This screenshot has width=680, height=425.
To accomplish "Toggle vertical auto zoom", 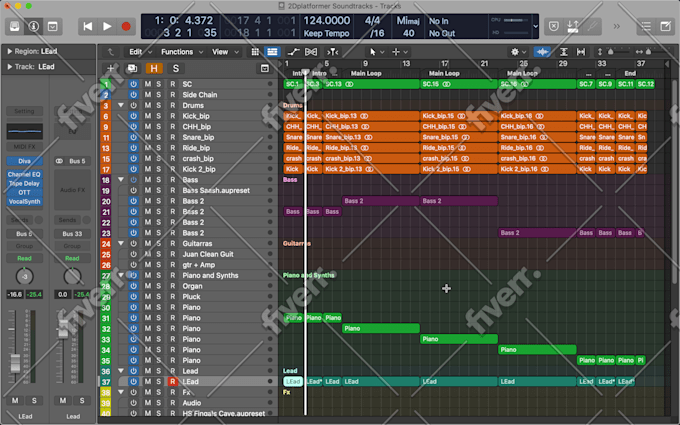I will [563, 52].
